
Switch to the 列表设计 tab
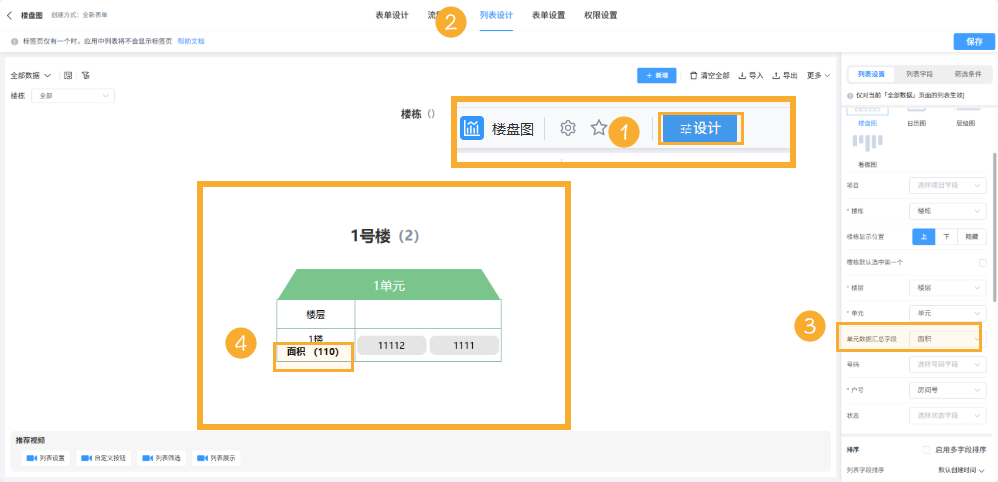(496, 15)
